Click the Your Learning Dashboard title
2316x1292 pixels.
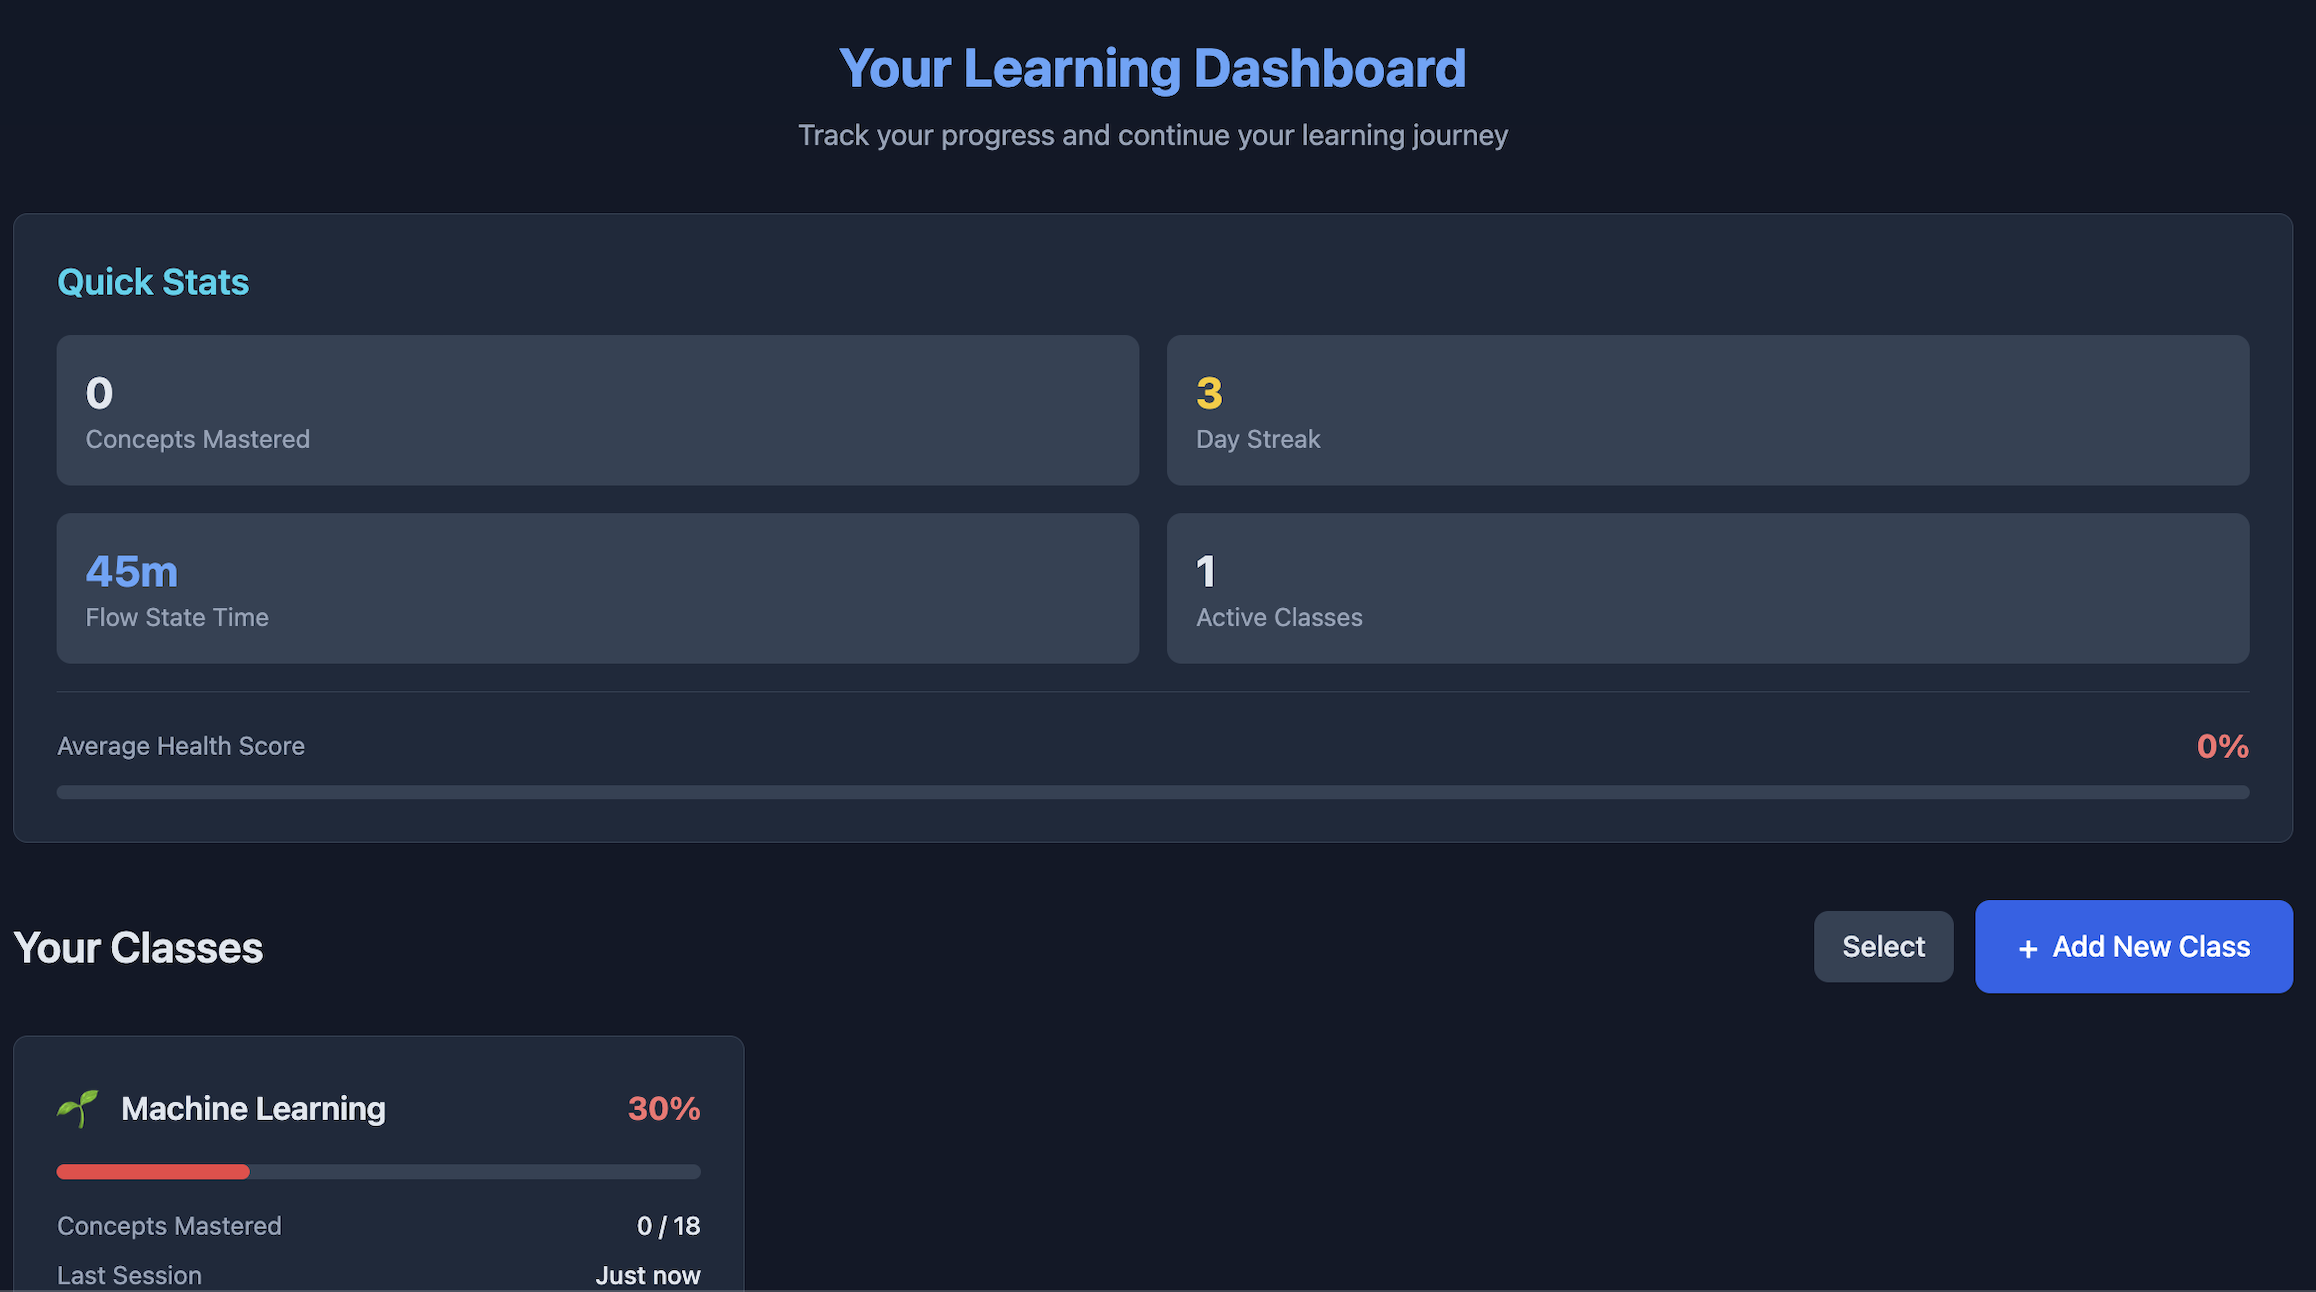pyautogui.click(x=1152, y=67)
